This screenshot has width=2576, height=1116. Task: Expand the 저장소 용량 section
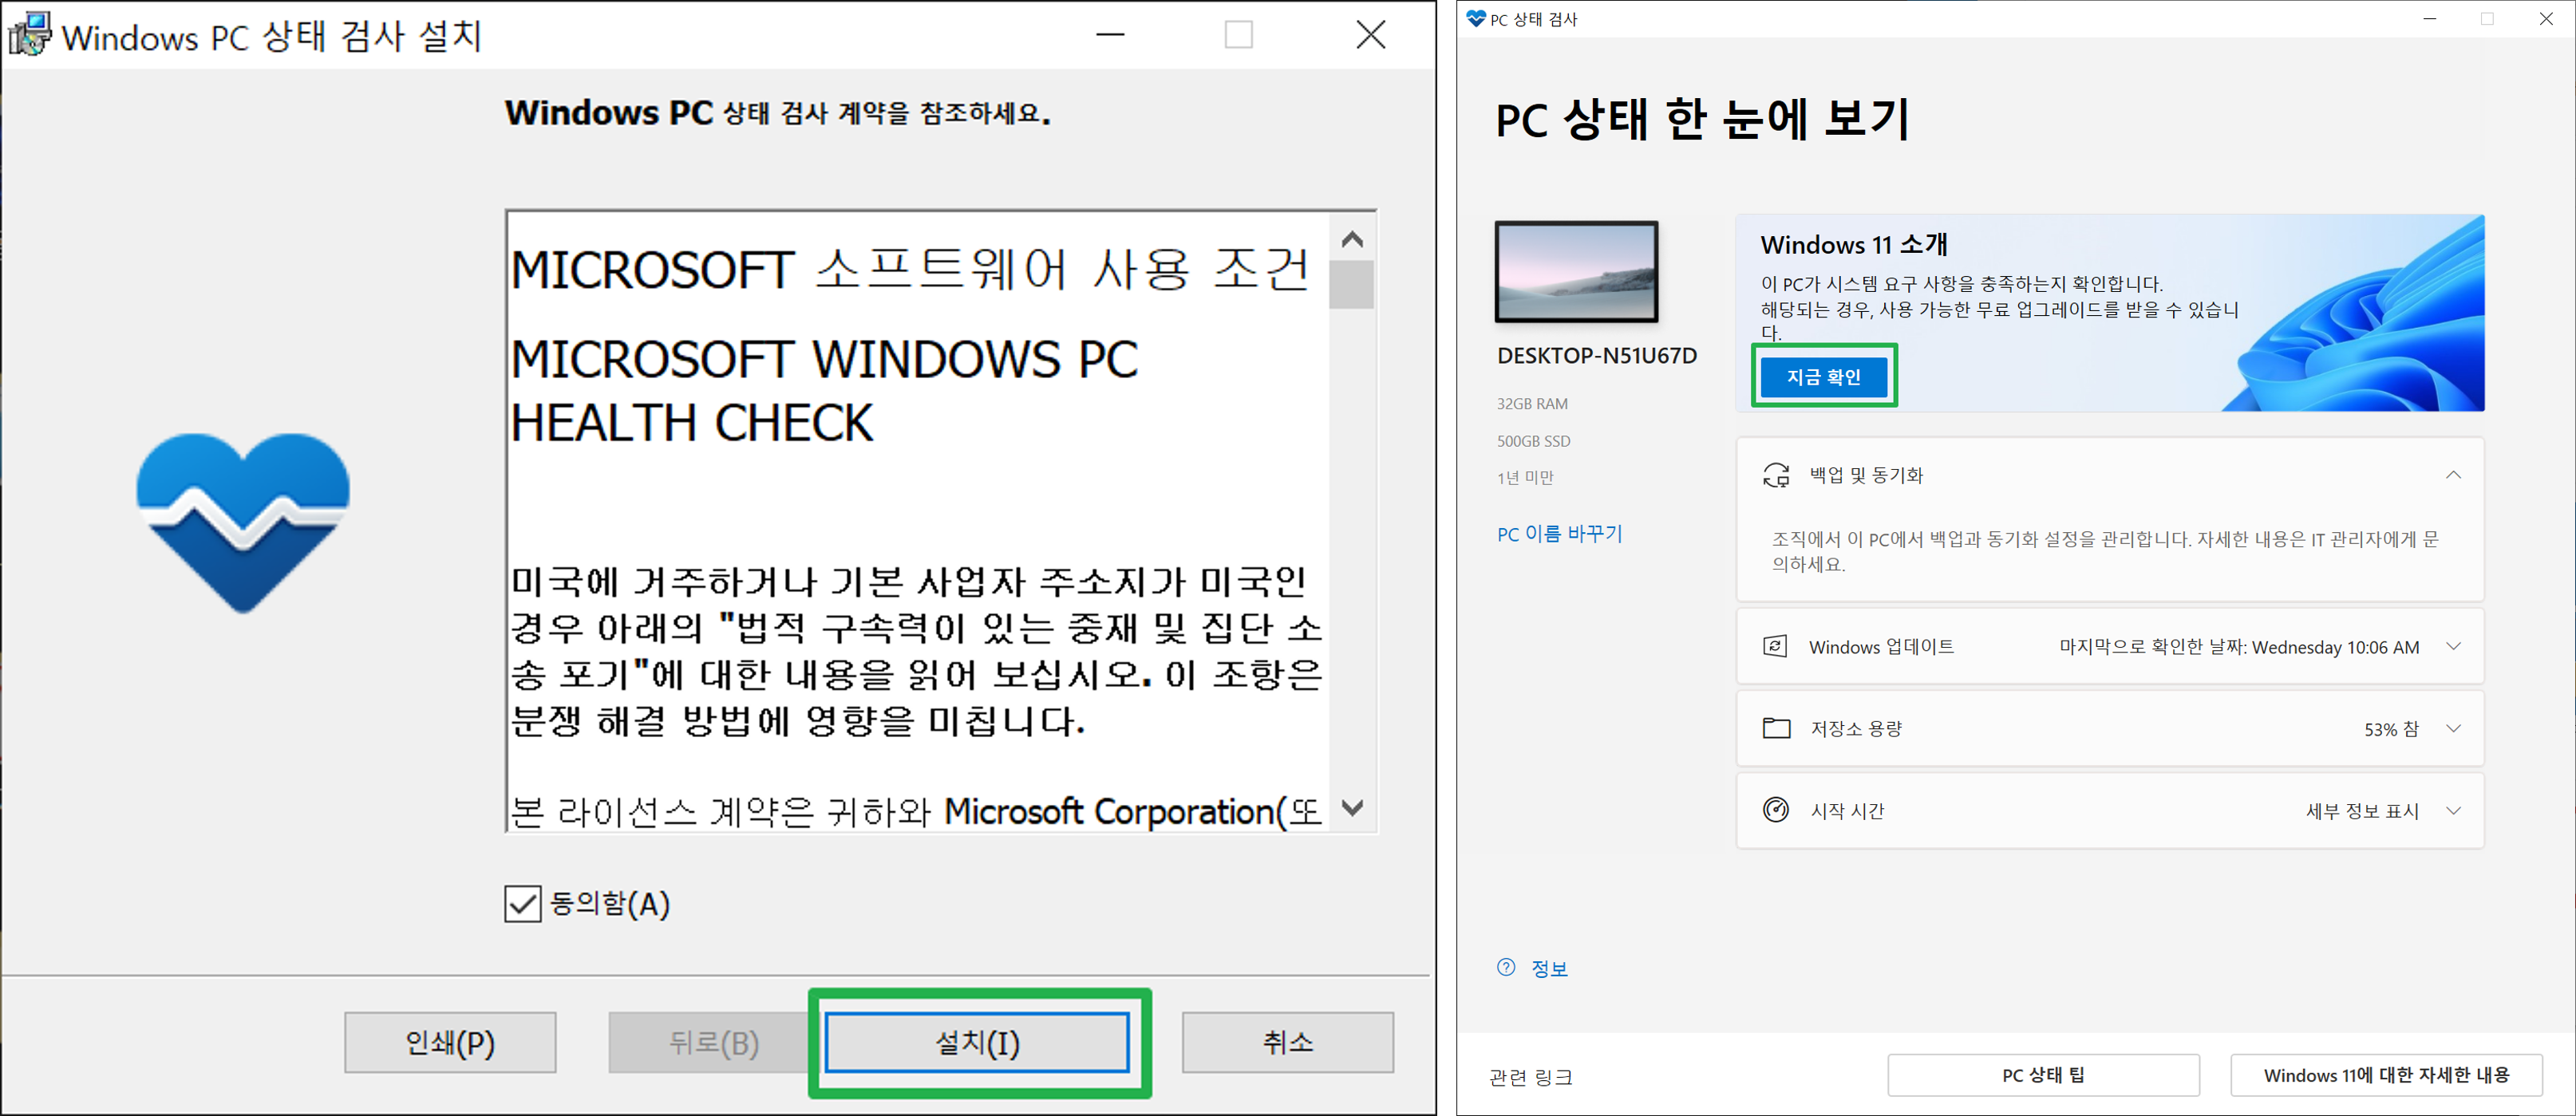[2453, 728]
